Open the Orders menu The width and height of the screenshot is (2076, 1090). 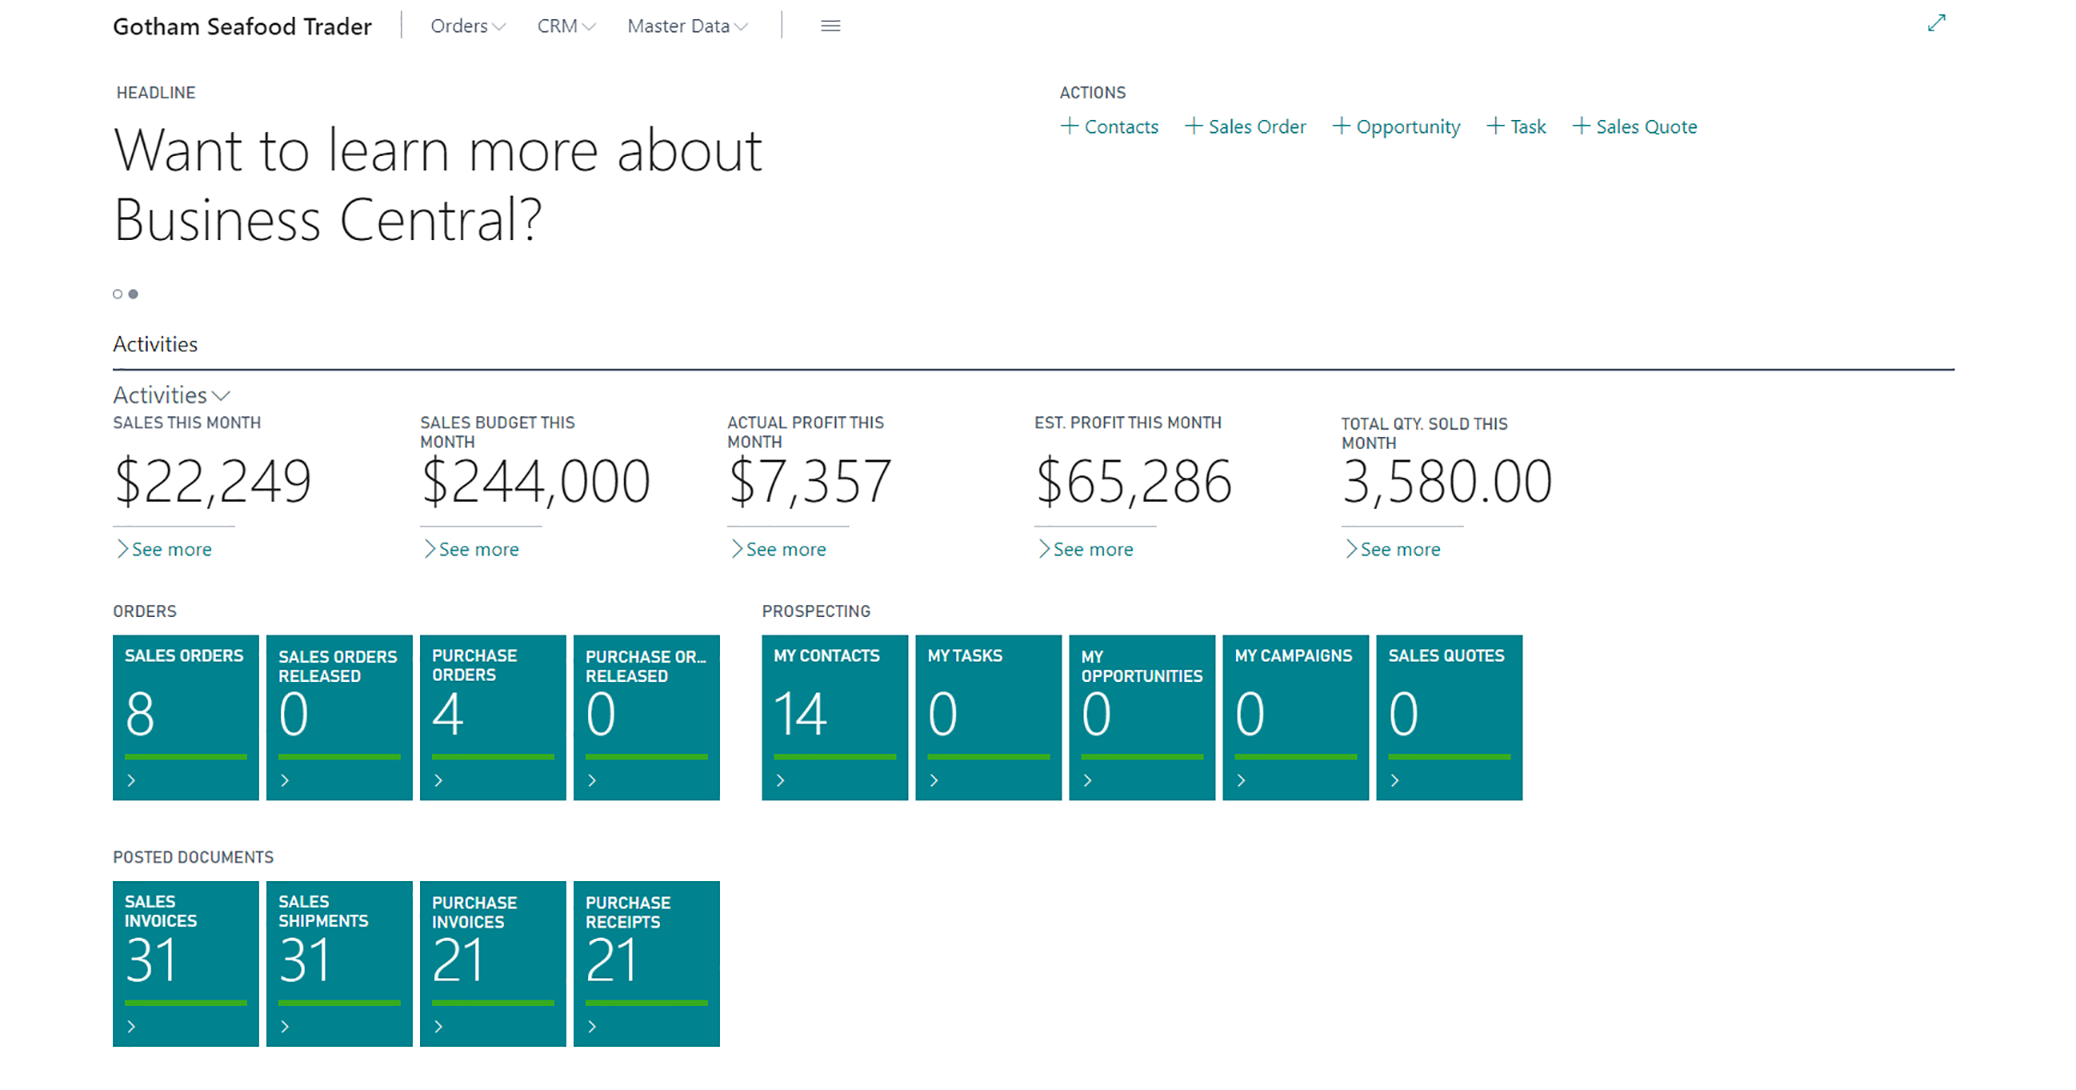466,26
